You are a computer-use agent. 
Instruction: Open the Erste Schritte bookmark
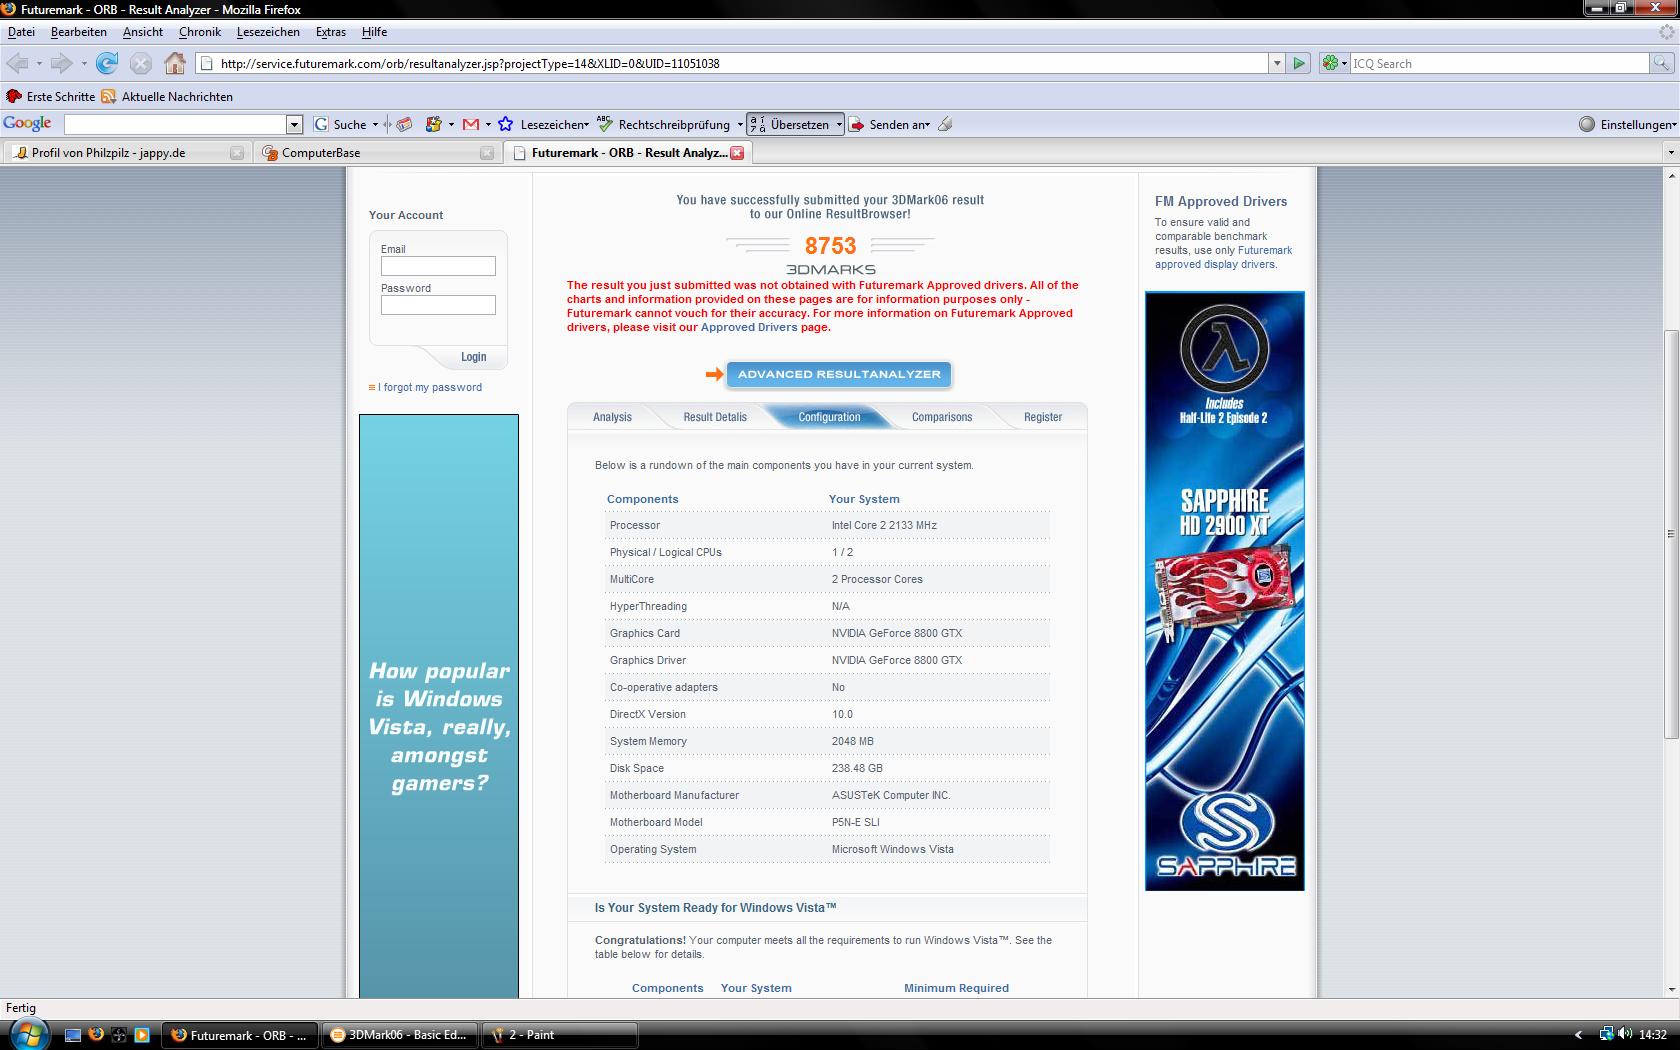[50, 96]
